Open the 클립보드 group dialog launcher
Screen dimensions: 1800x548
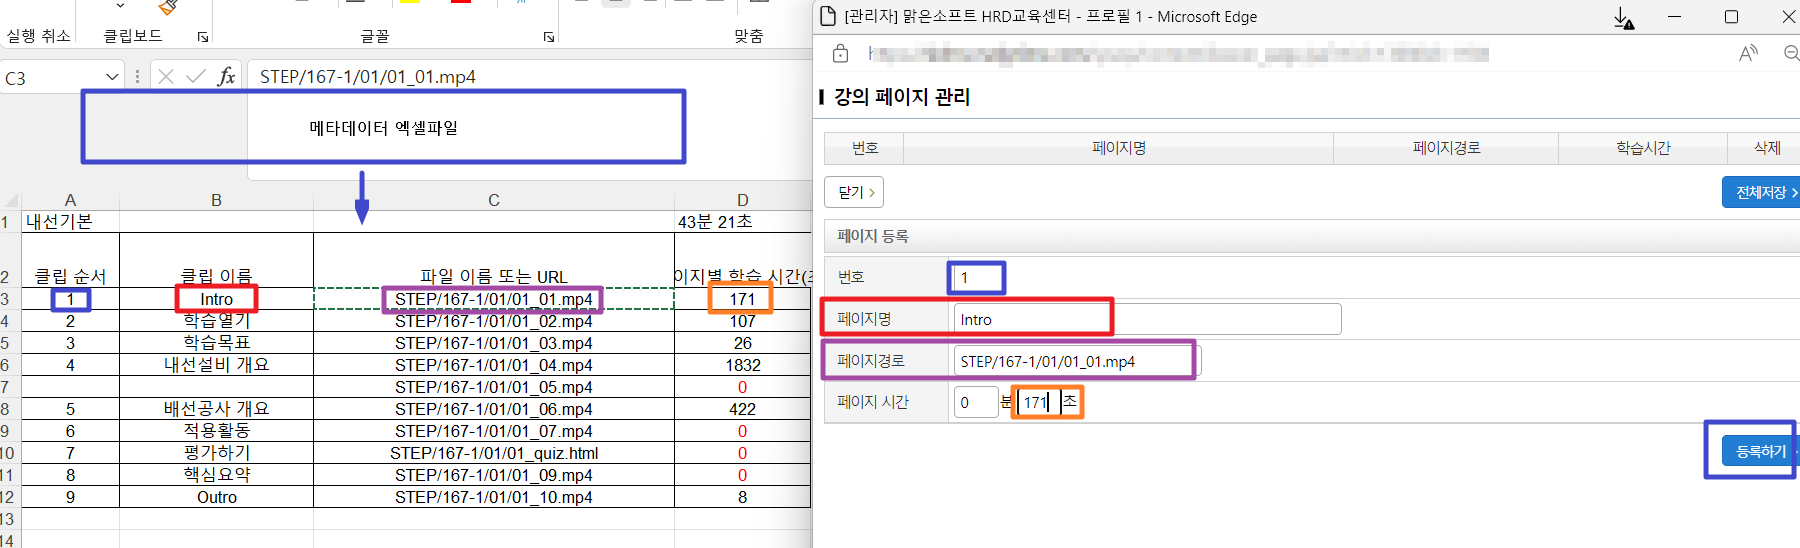tap(203, 37)
